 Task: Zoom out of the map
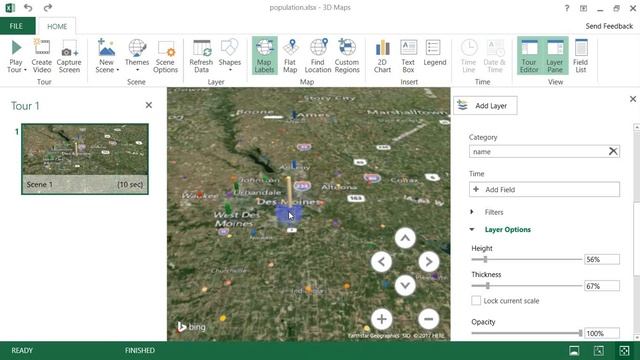pyautogui.click(x=429, y=319)
